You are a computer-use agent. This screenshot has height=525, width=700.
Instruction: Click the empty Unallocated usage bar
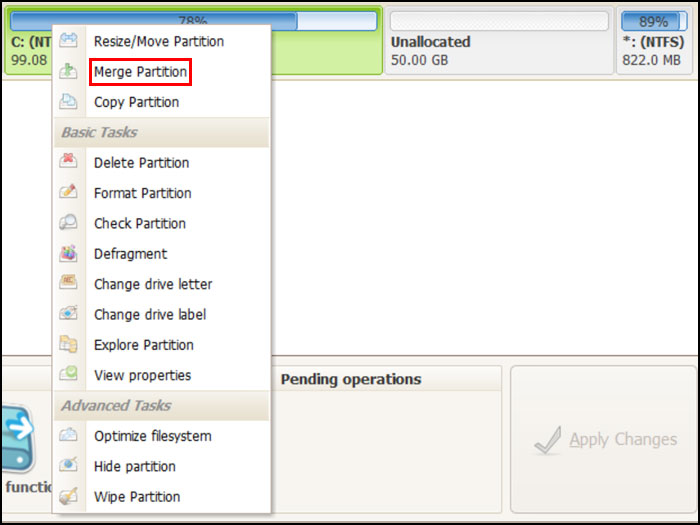(x=499, y=21)
